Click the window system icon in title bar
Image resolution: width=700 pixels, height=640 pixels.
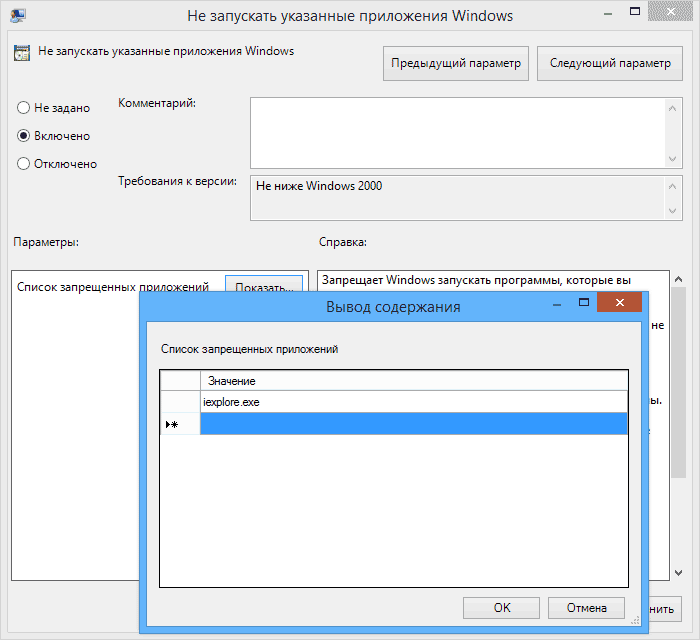click(x=18, y=16)
